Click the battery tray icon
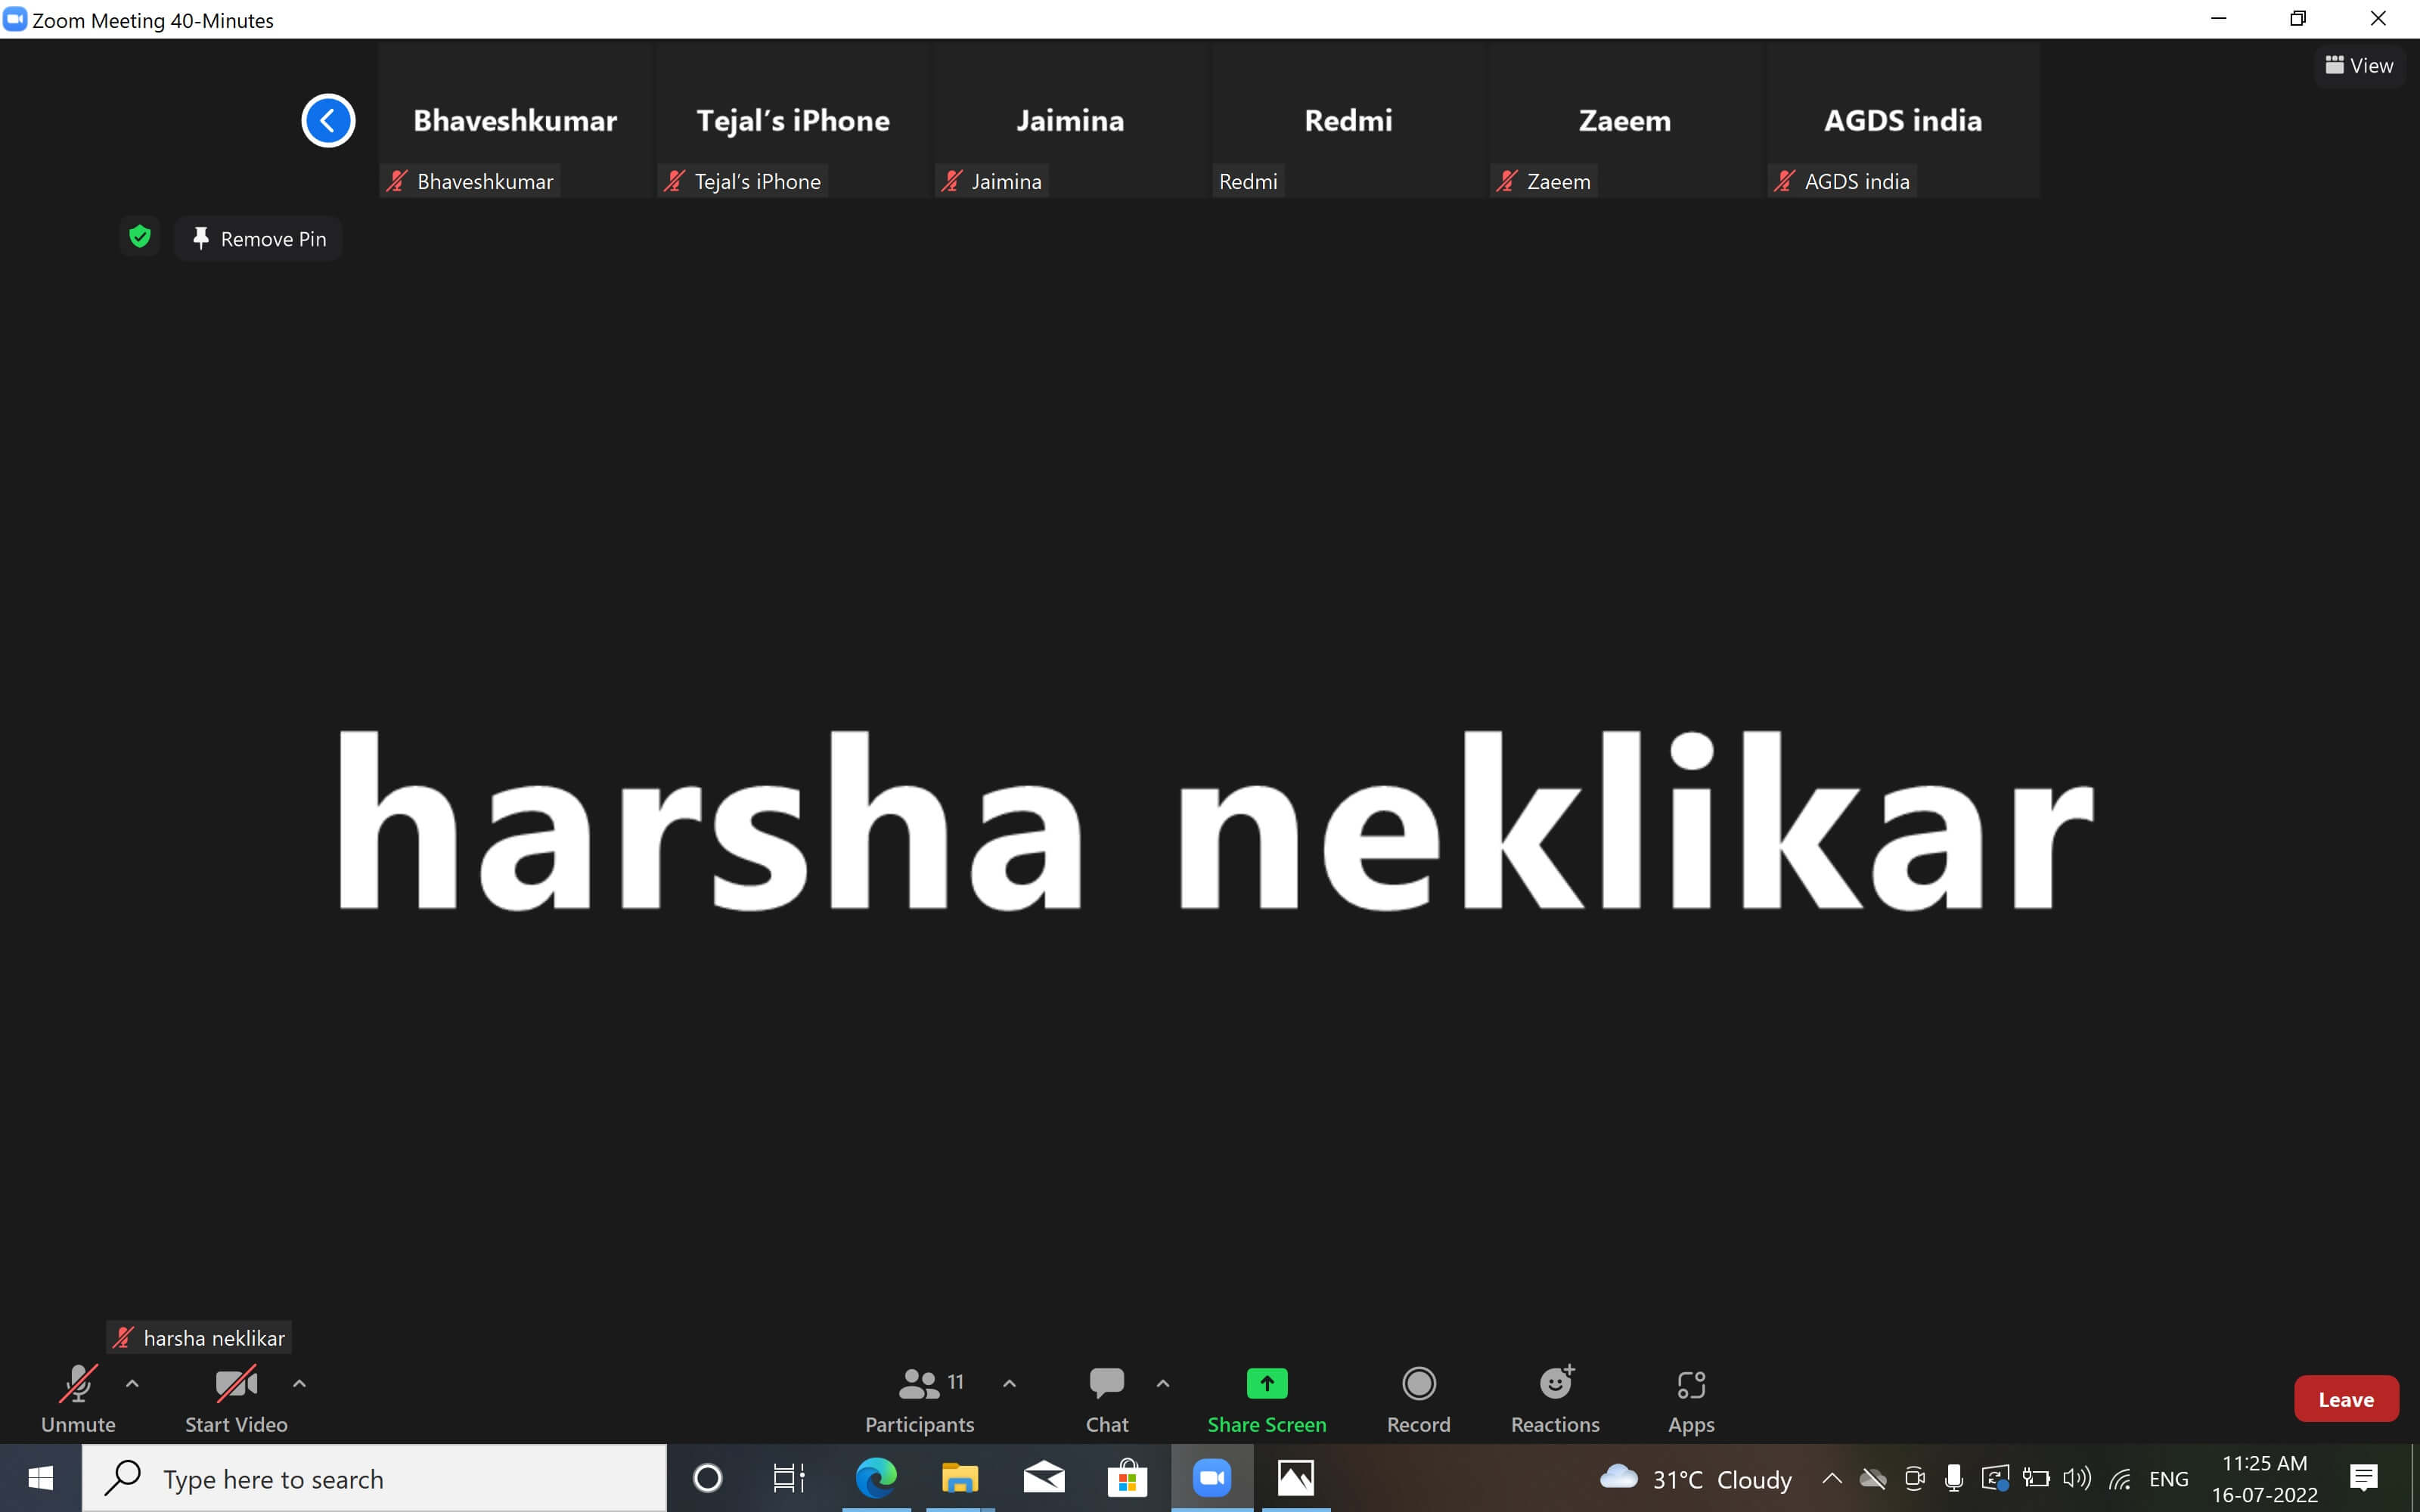The height and width of the screenshot is (1512, 2420). 2036,1478
